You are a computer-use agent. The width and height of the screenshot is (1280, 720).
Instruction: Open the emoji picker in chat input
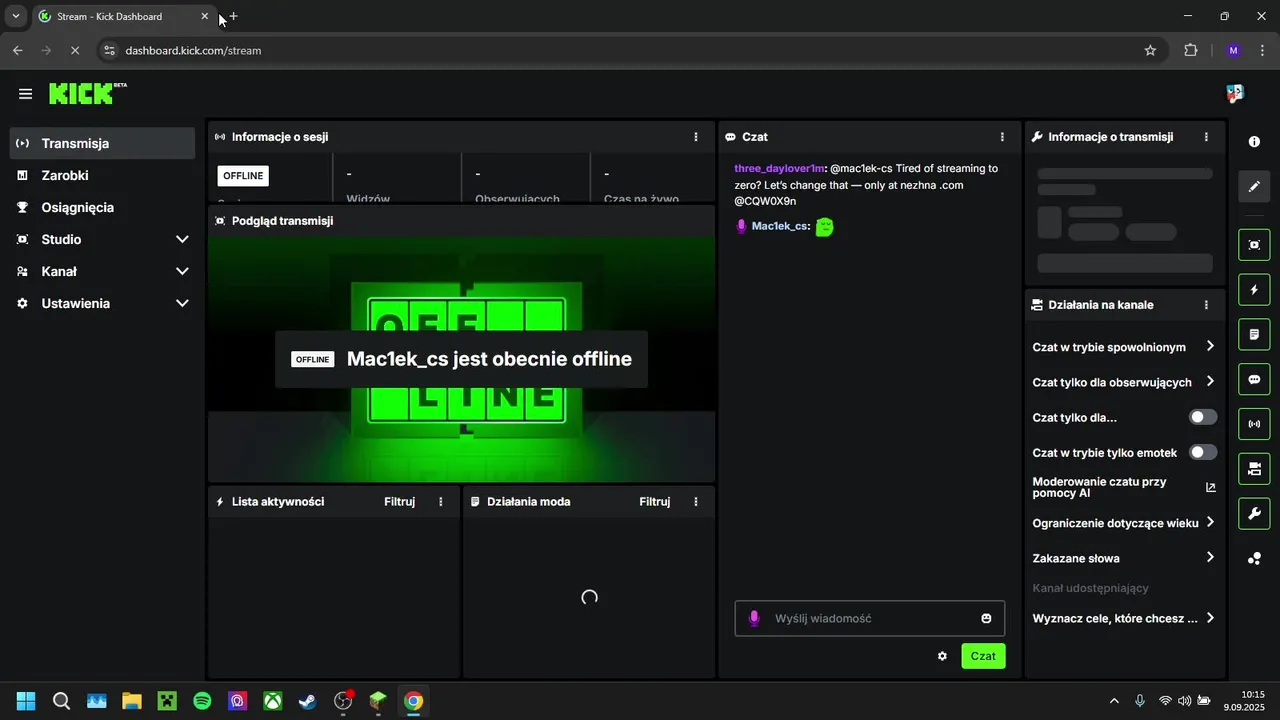pos(986,618)
